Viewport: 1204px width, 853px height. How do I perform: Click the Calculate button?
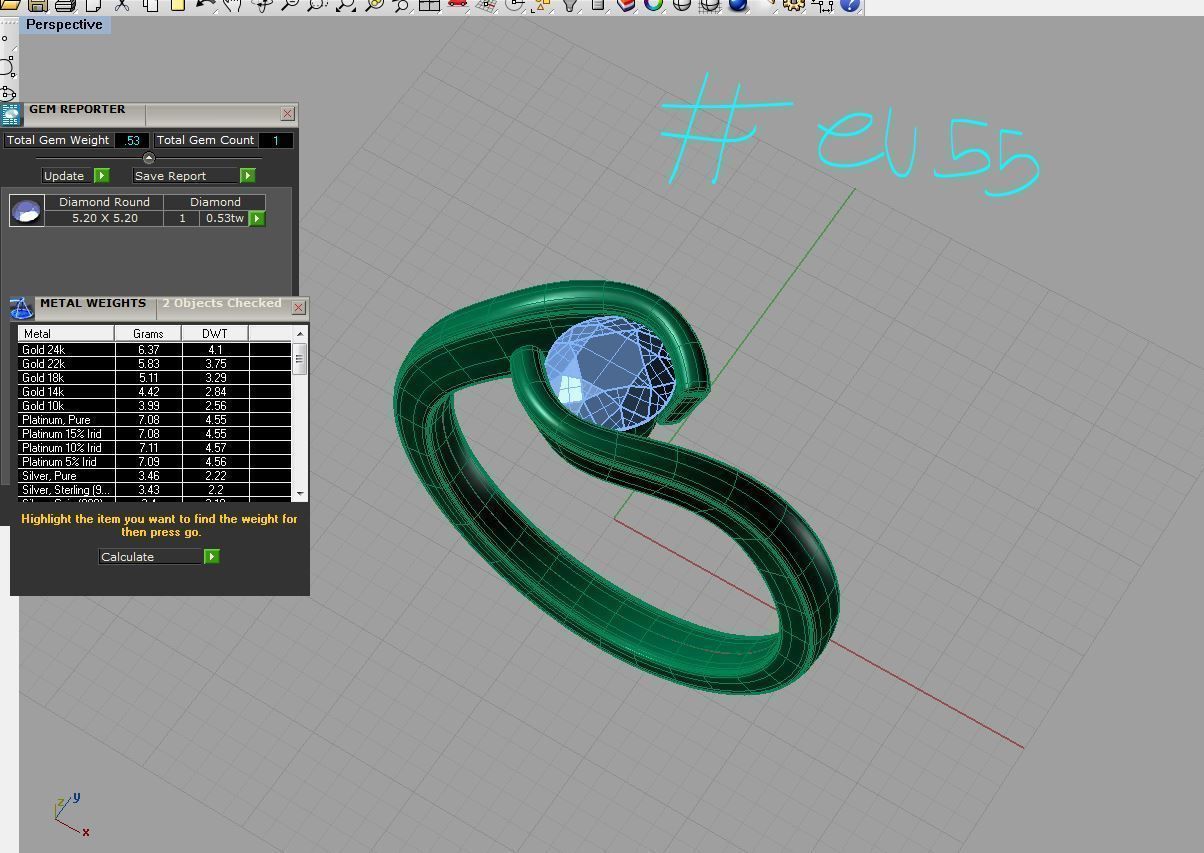(x=151, y=557)
